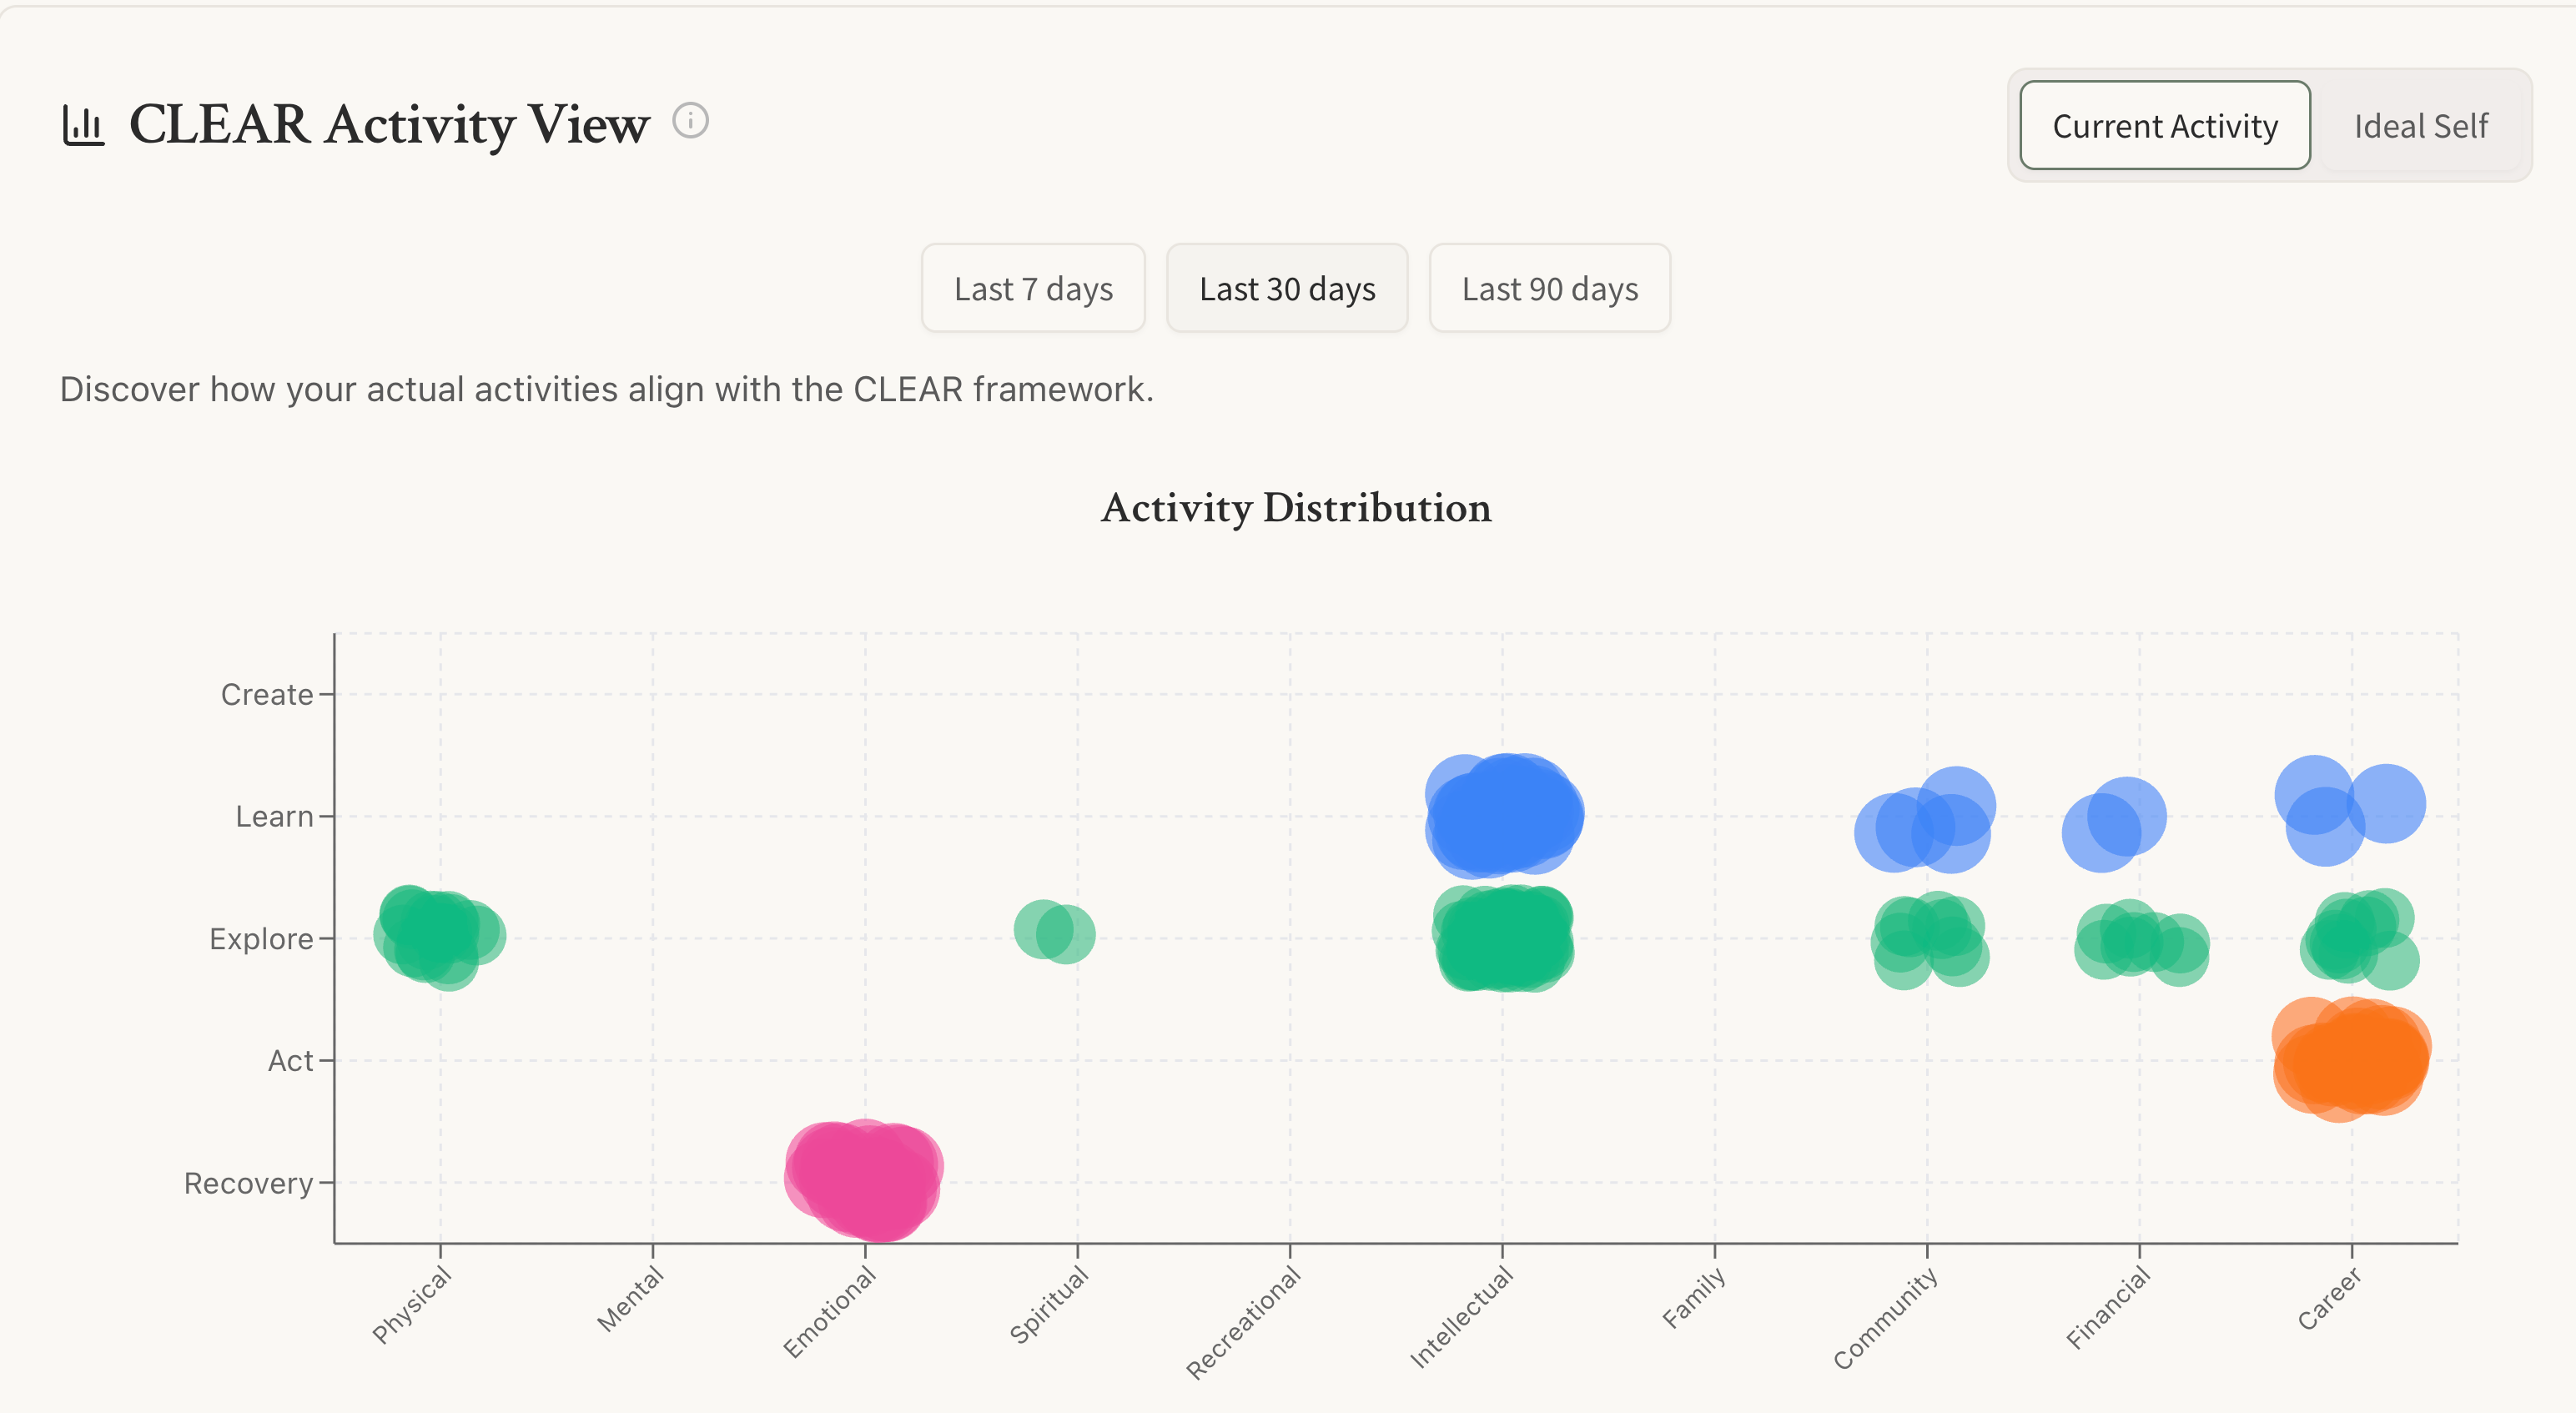Image resolution: width=2576 pixels, height=1413 pixels.
Task: Show activity for Last 7 days
Action: click(1033, 289)
